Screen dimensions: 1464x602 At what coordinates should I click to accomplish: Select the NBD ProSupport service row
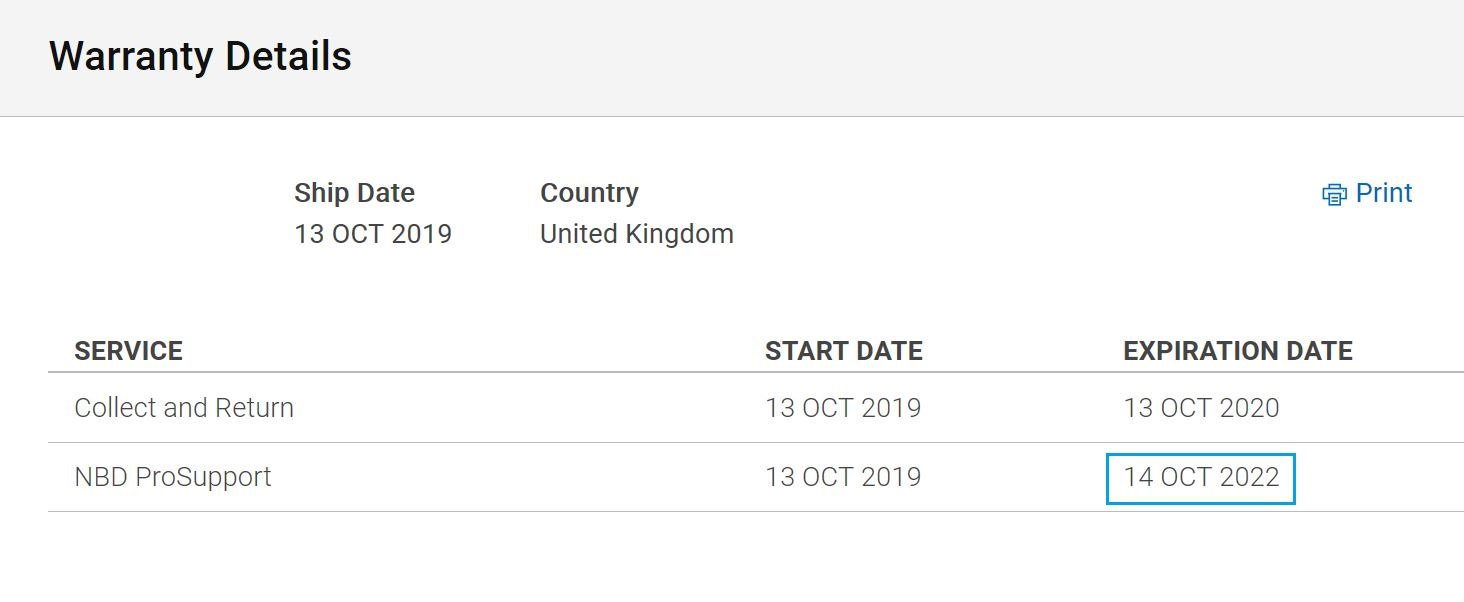coord(756,477)
